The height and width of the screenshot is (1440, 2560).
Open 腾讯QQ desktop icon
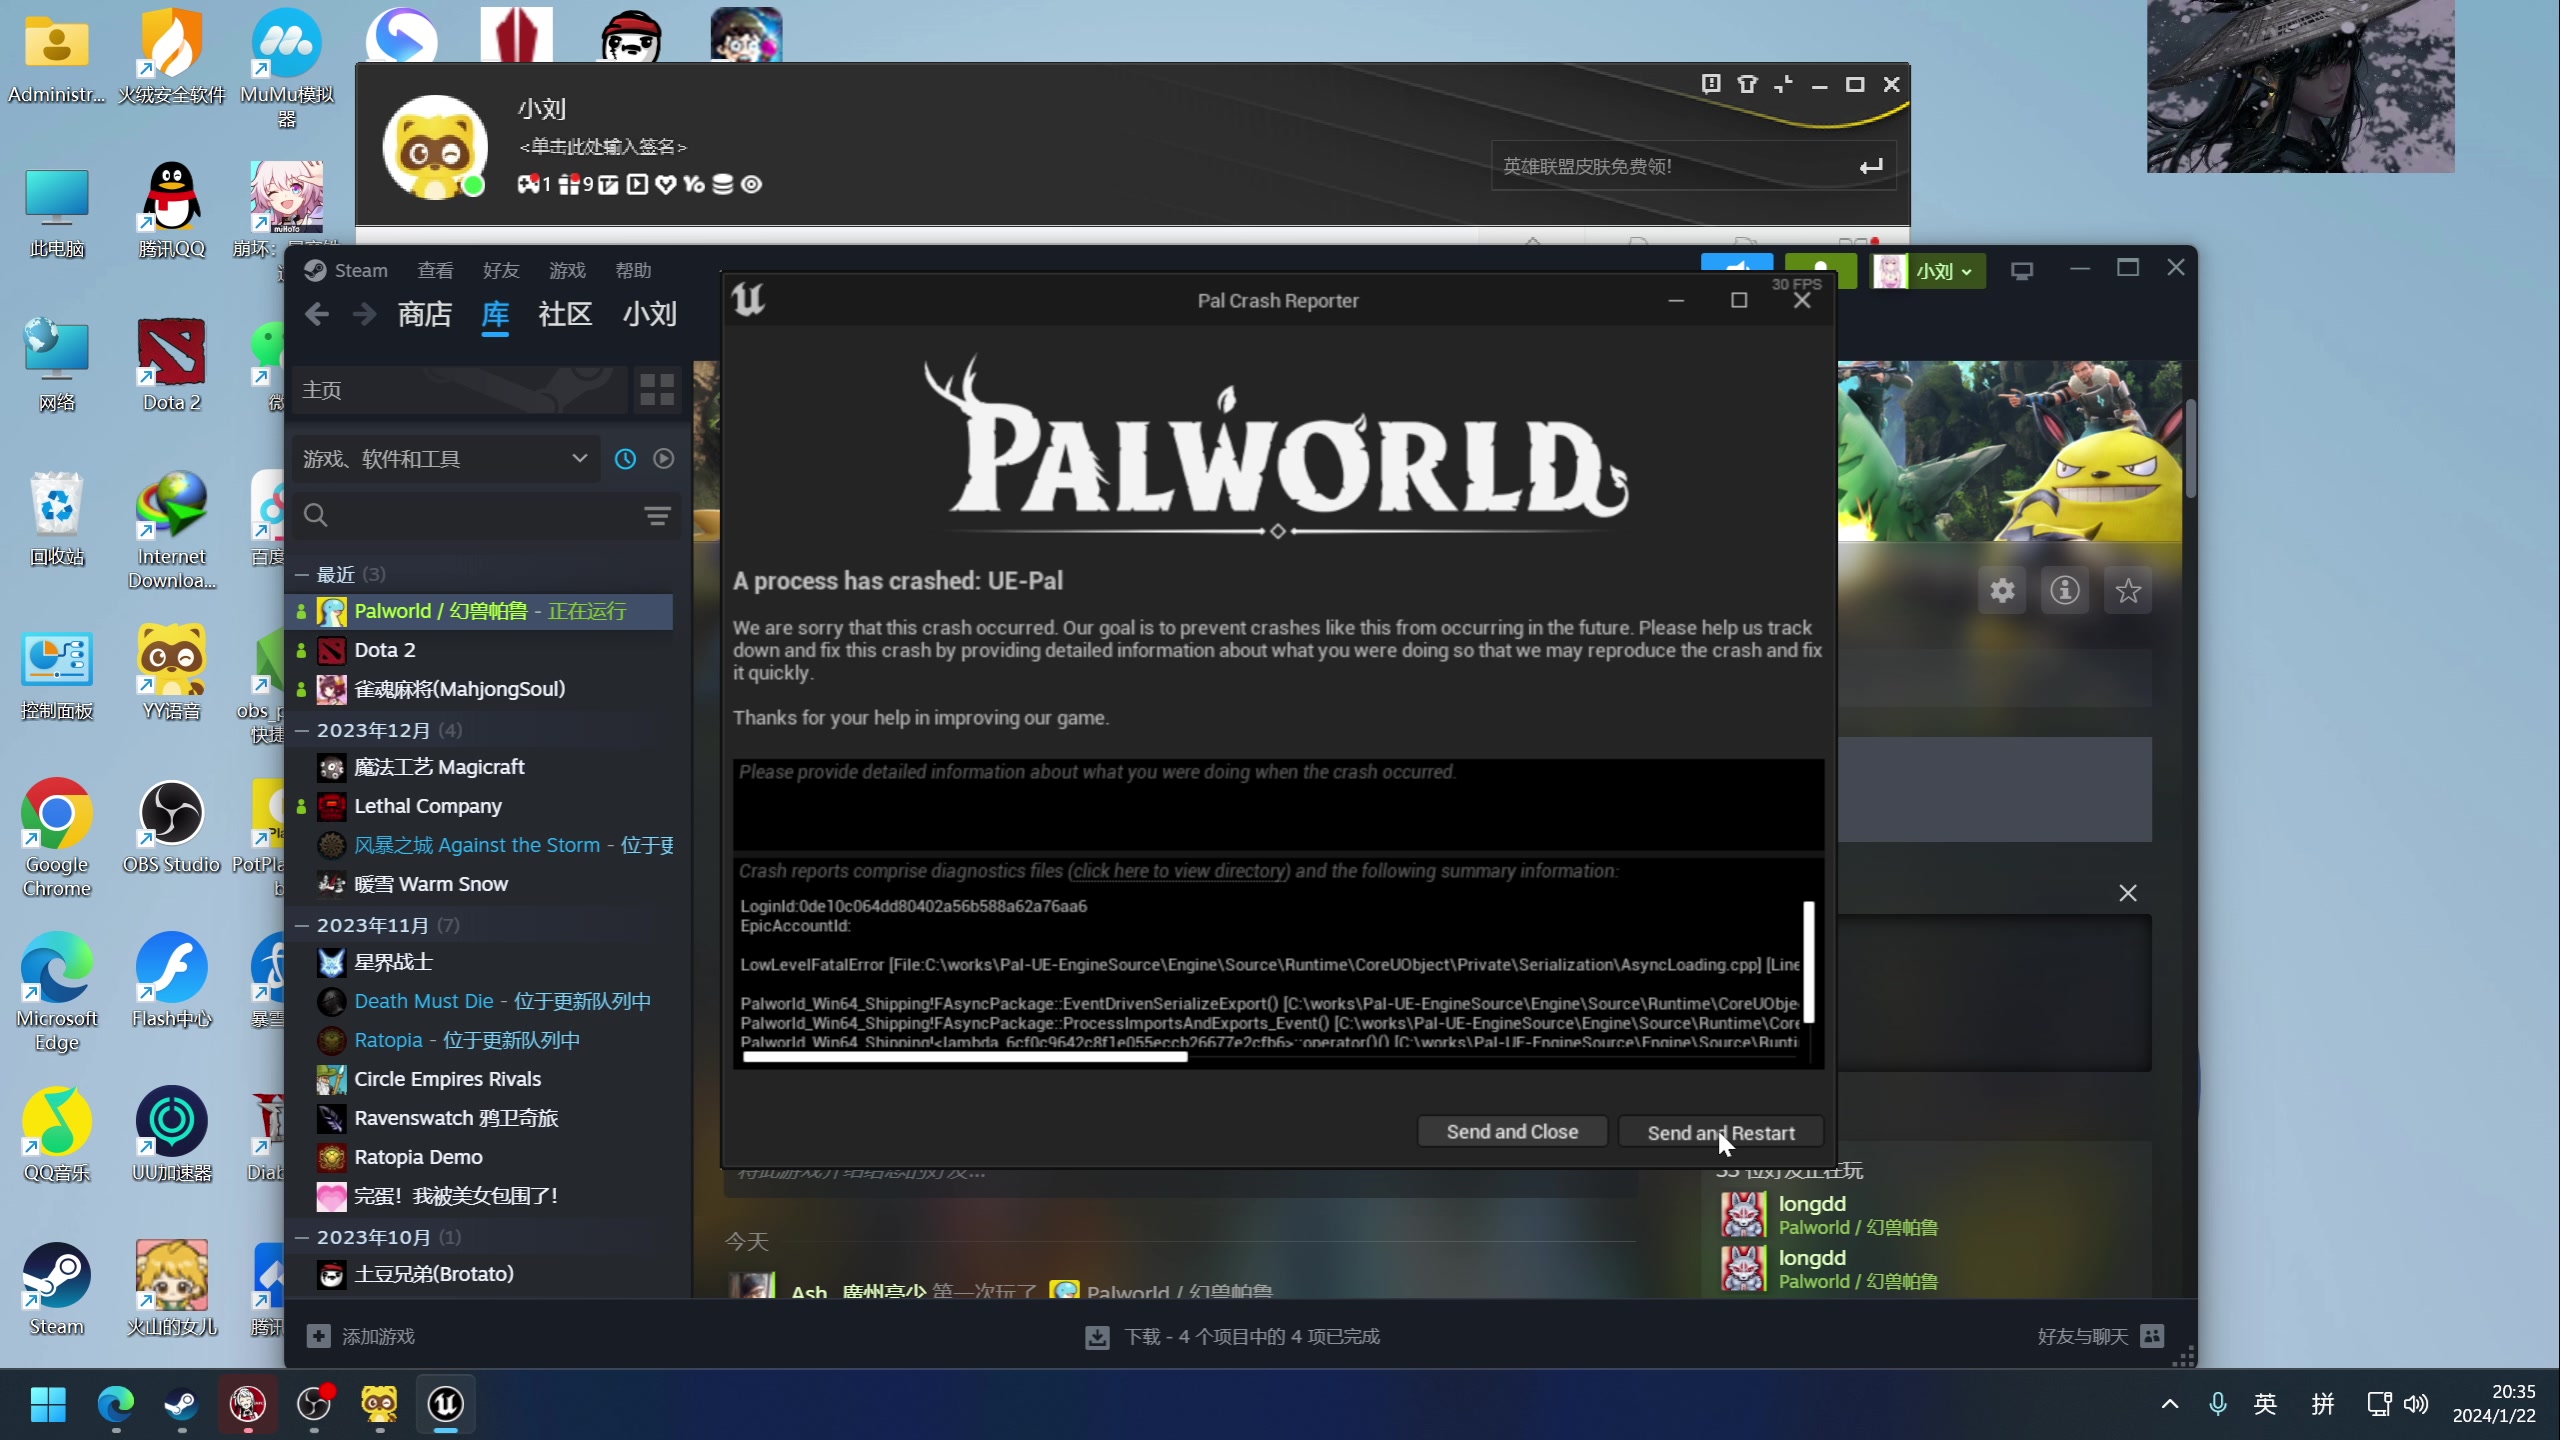click(171, 211)
